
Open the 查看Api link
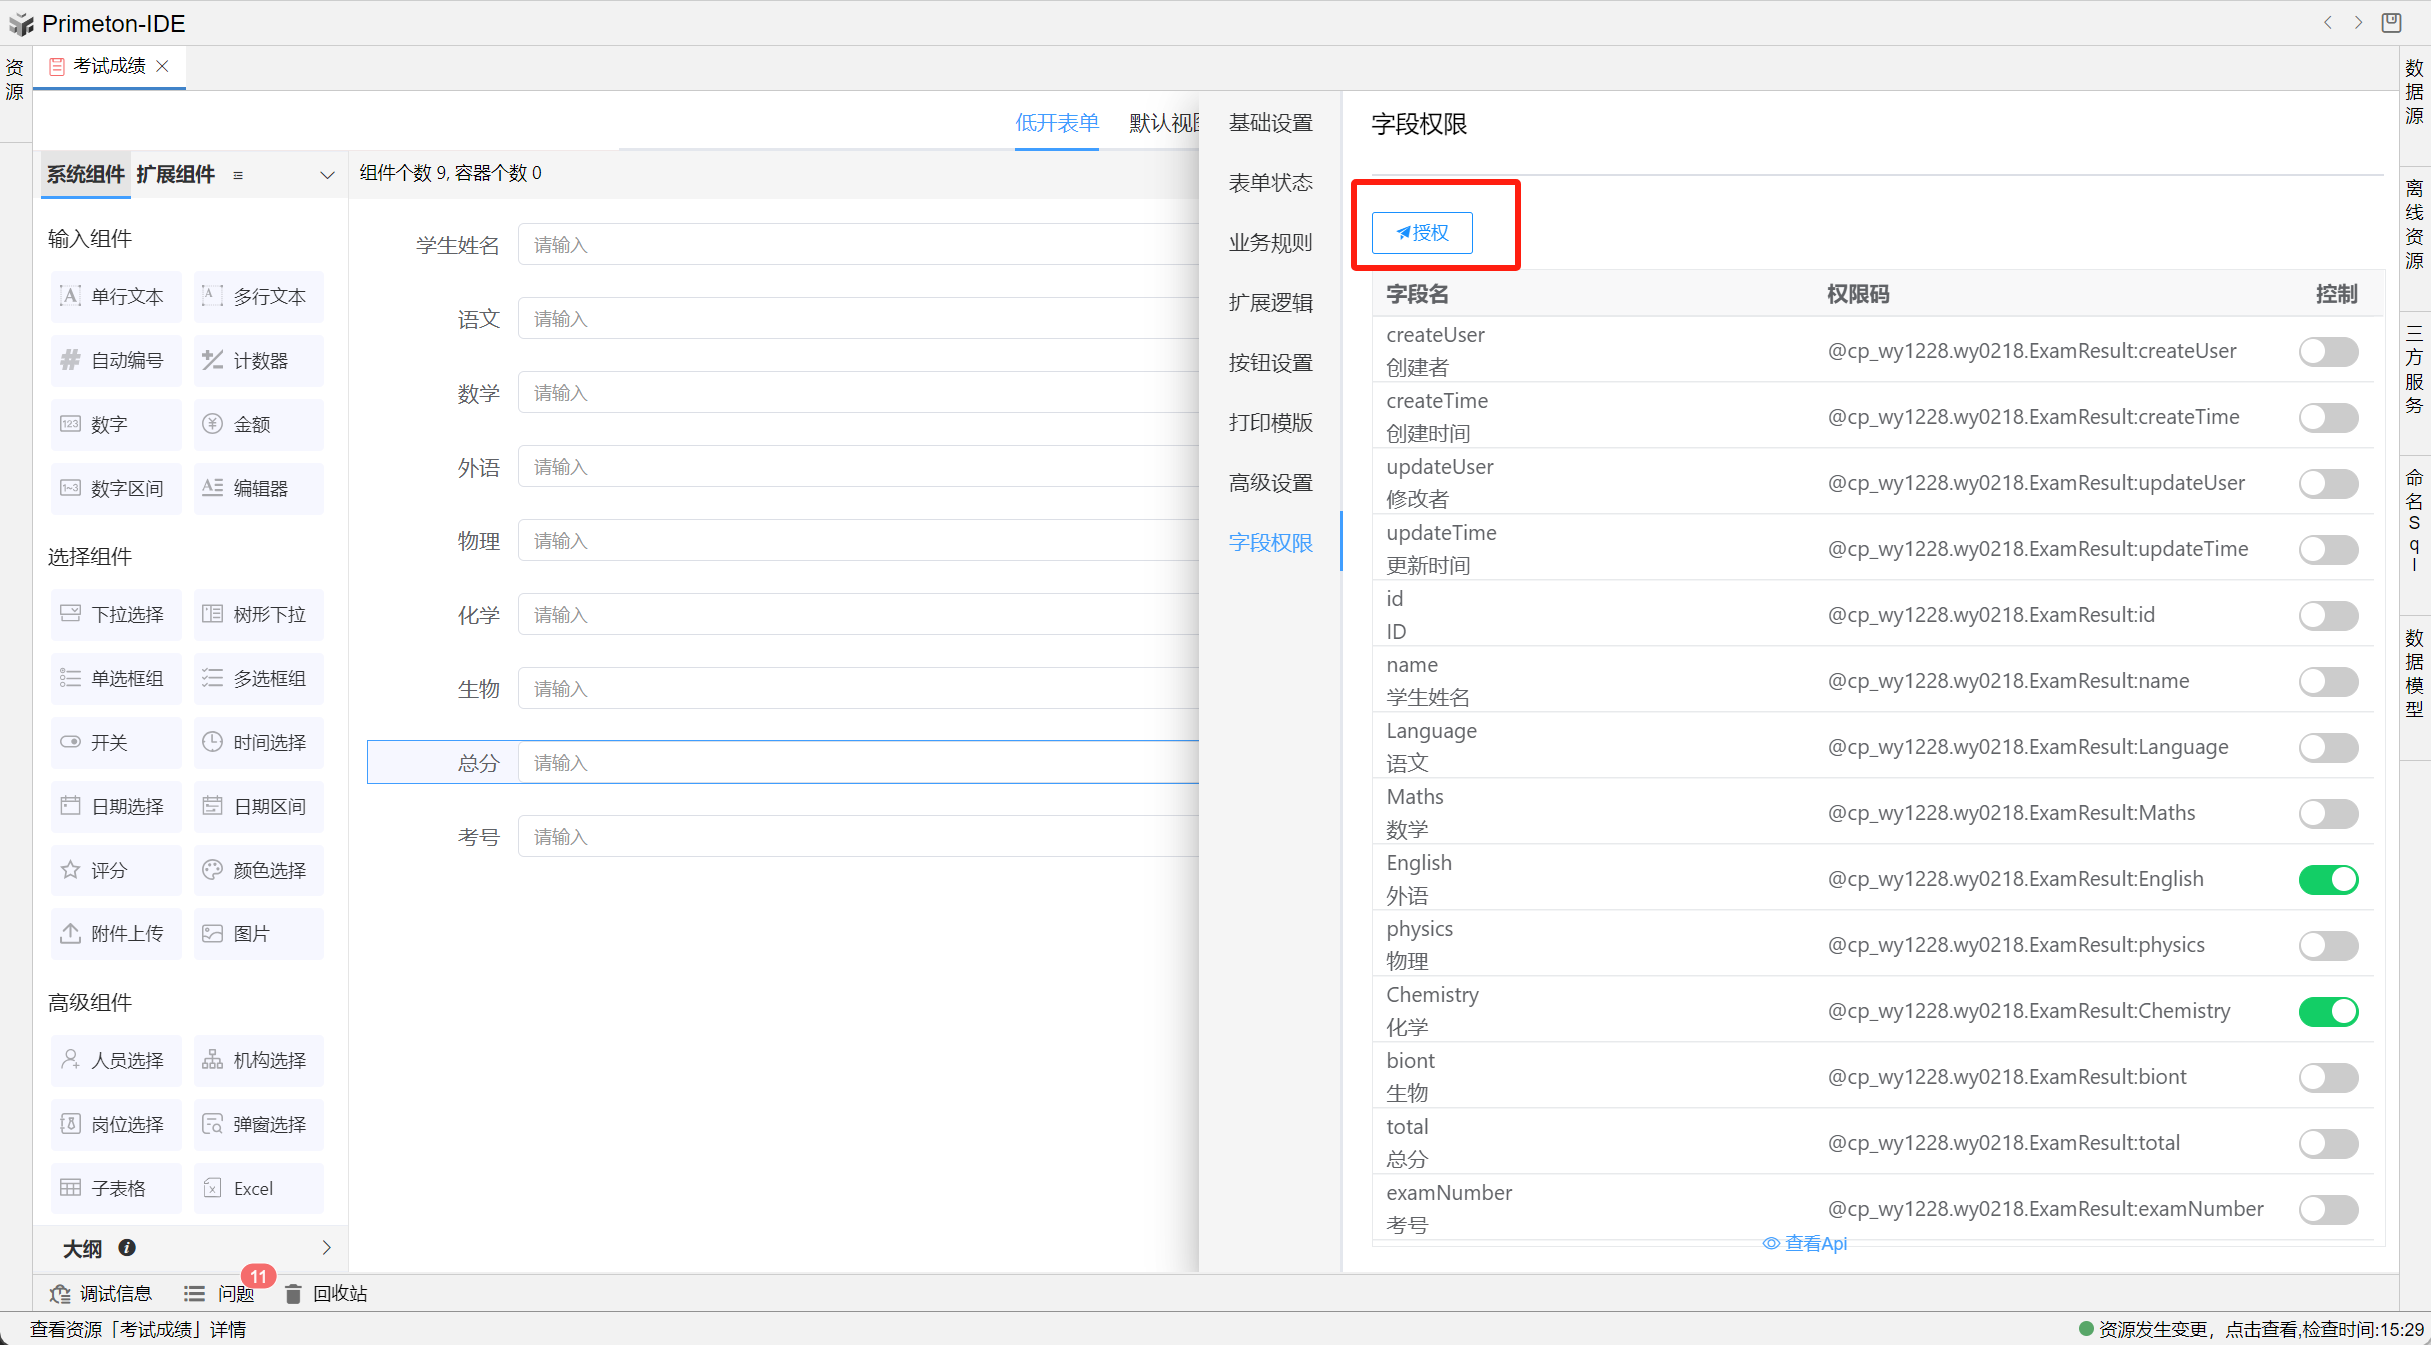point(1805,1243)
